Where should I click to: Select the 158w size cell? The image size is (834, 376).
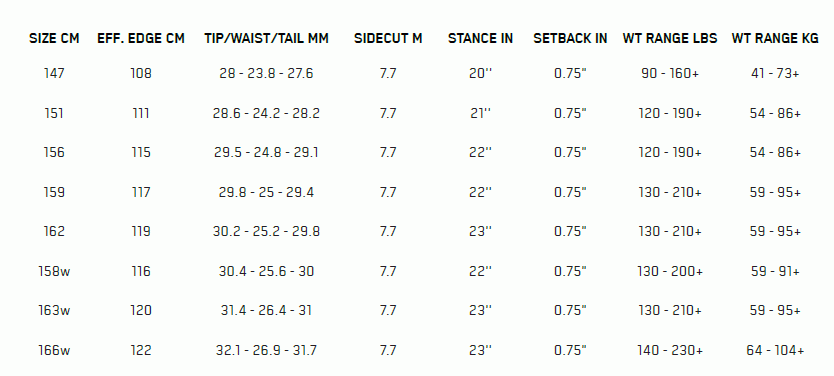54,271
